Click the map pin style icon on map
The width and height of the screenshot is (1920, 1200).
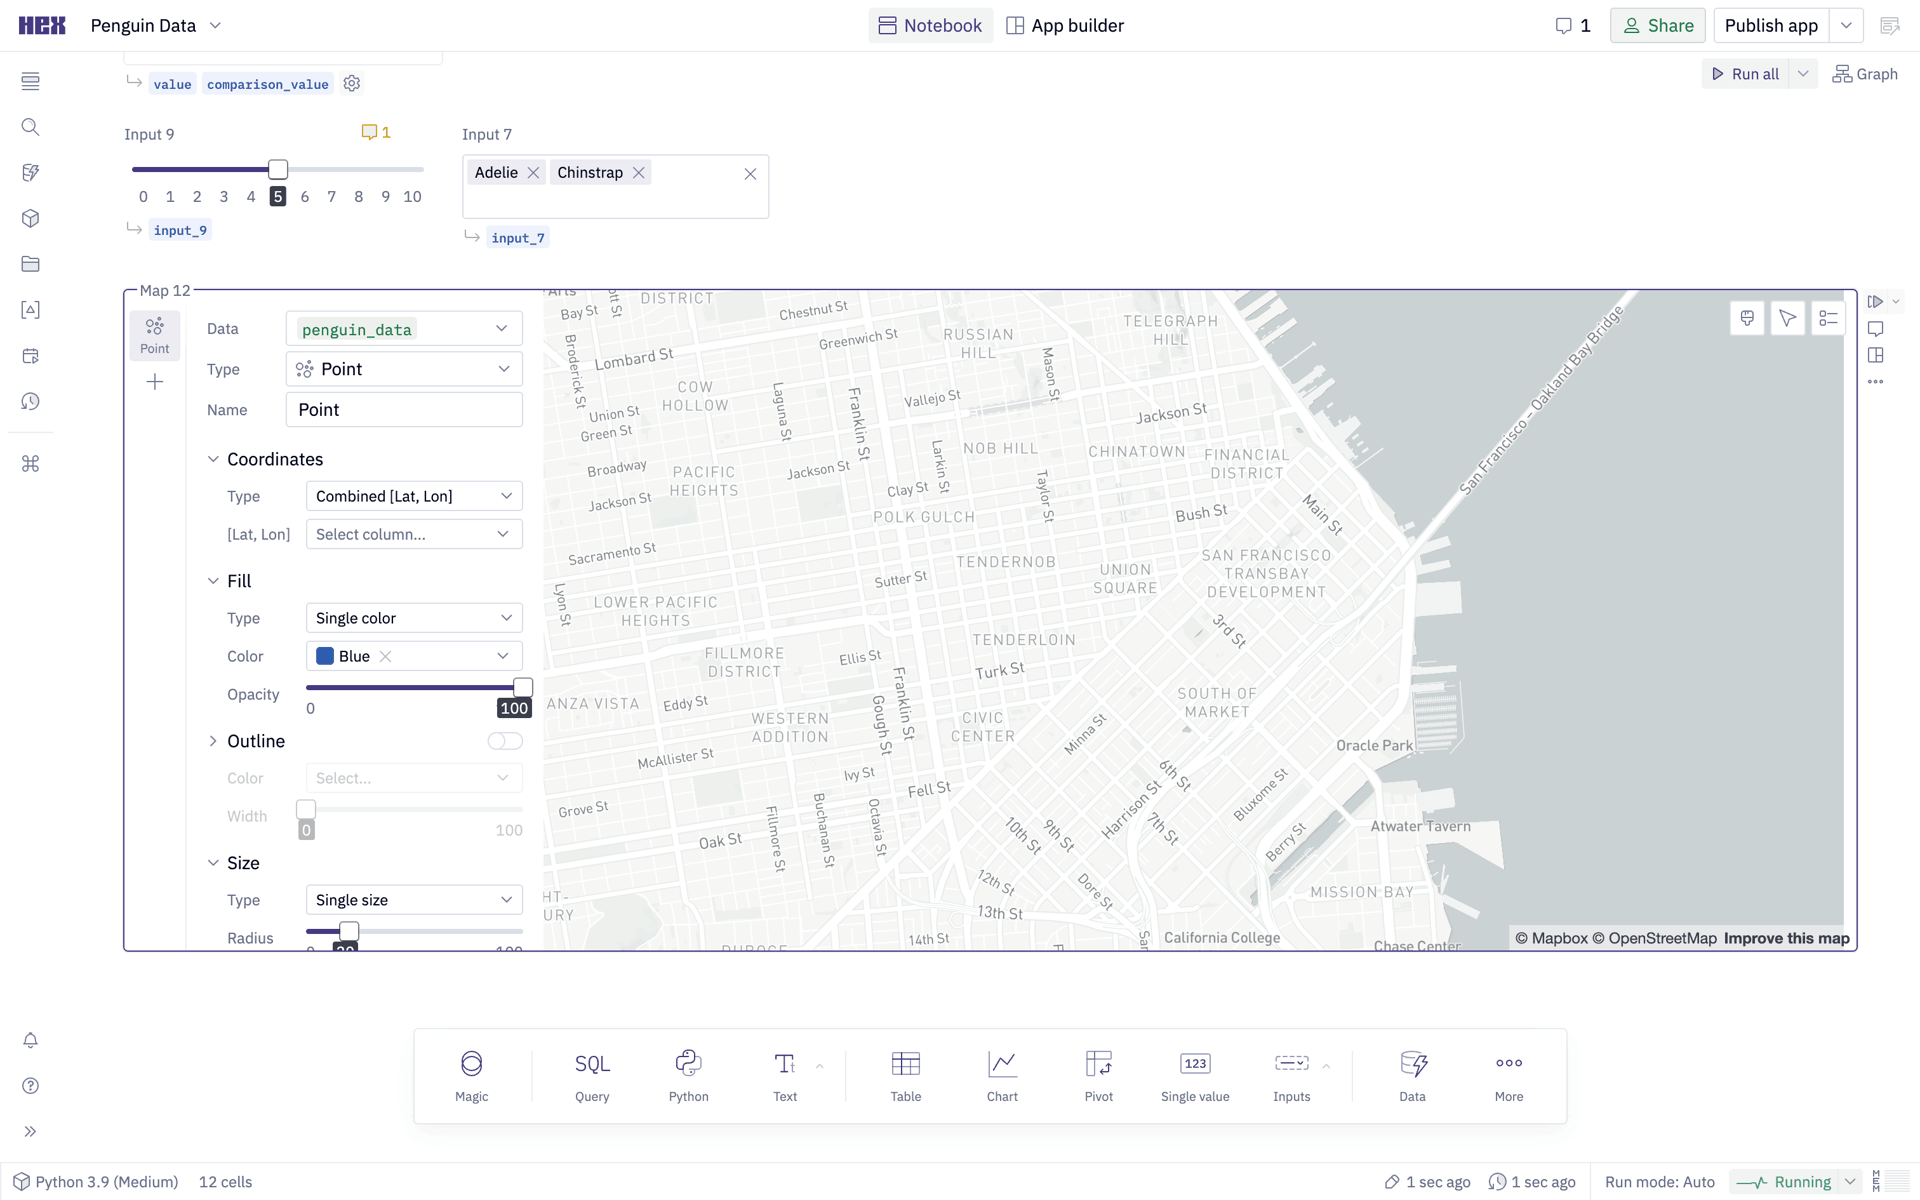(1747, 318)
